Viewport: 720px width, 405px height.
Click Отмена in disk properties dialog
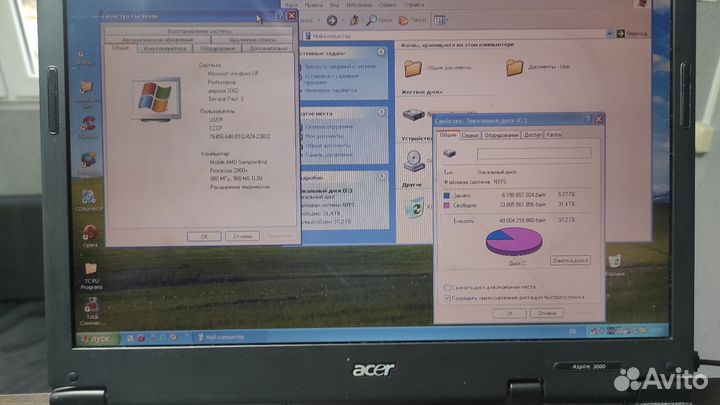point(546,313)
